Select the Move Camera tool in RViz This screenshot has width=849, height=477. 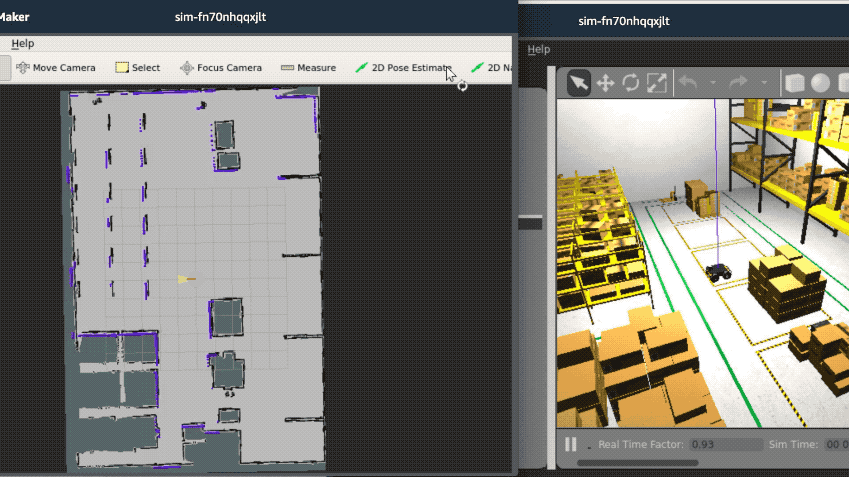[56, 68]
